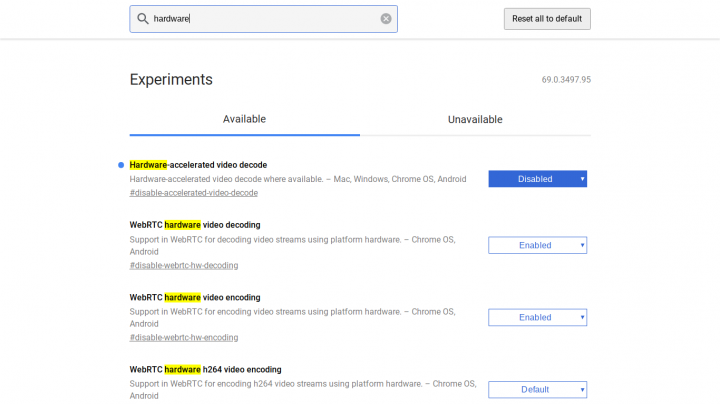This screenshot has height=404, width=720.
Task: Open Hardware-accelerated video decode dropdown
Action: click(x=538, y=179)
